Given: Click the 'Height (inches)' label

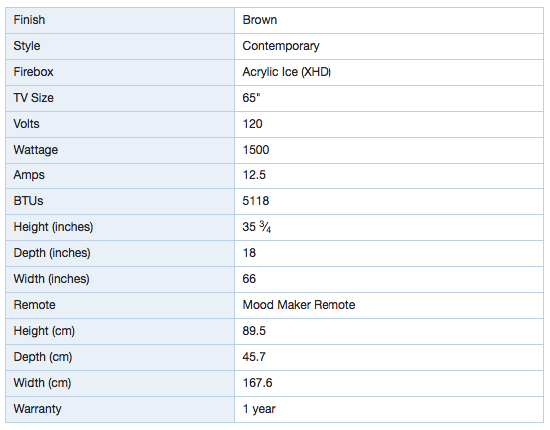Looking at the screenshot, I should 53,227.
